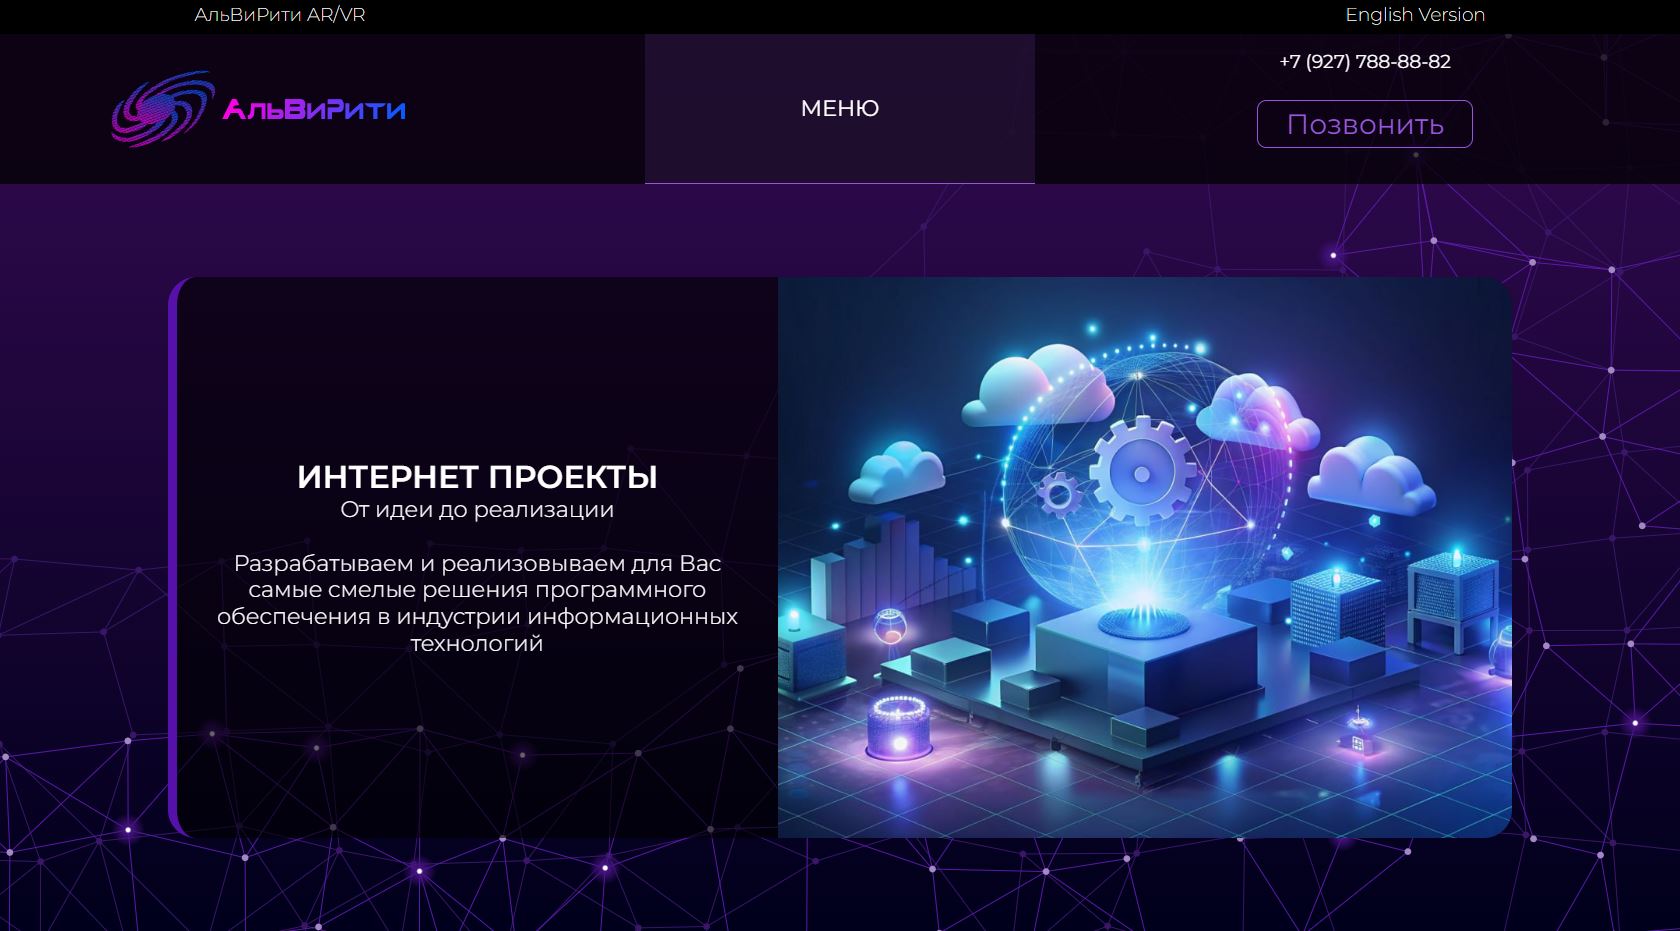Click the small gear beside the large gear
Screen dimensions: 1680x931
click(x=1058, y=493)
